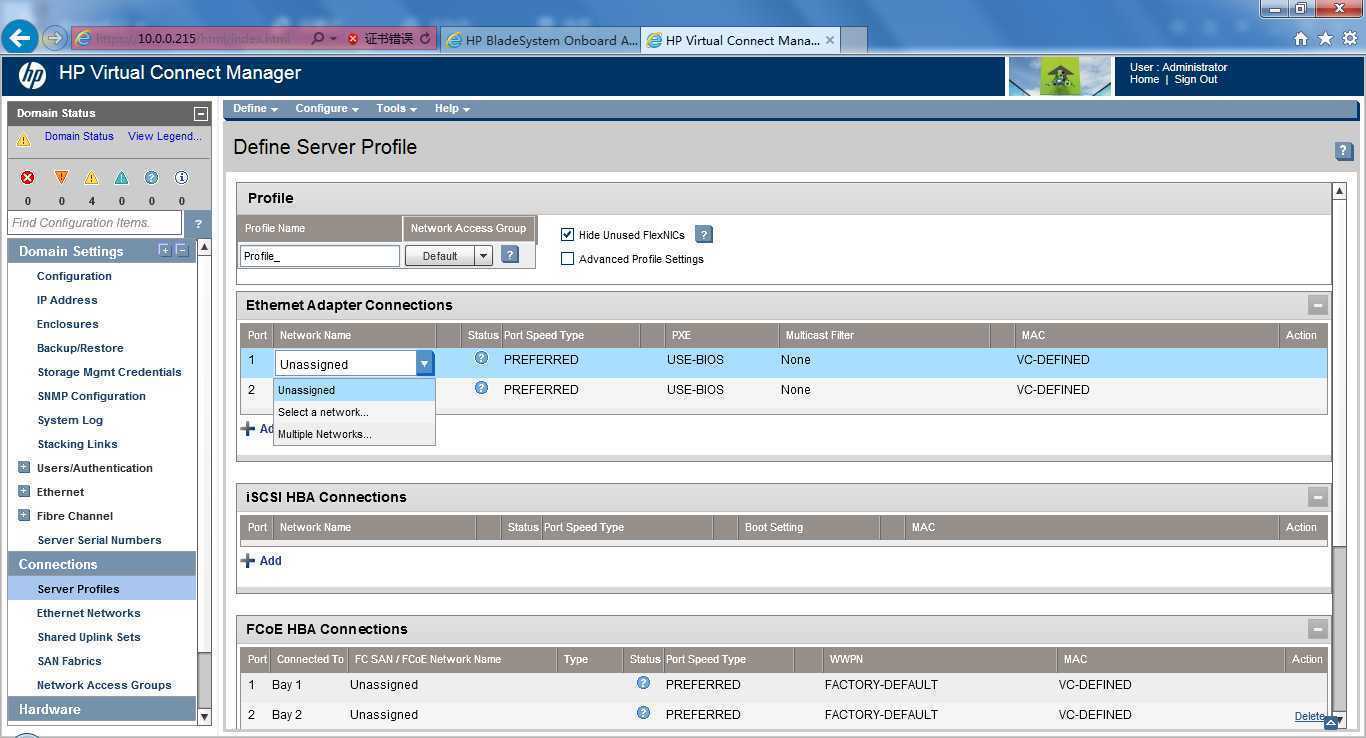1366x738 pixels.
Task: Switch to HP BladeSystem Onboard tab
Action: click(x=541, y=40)
